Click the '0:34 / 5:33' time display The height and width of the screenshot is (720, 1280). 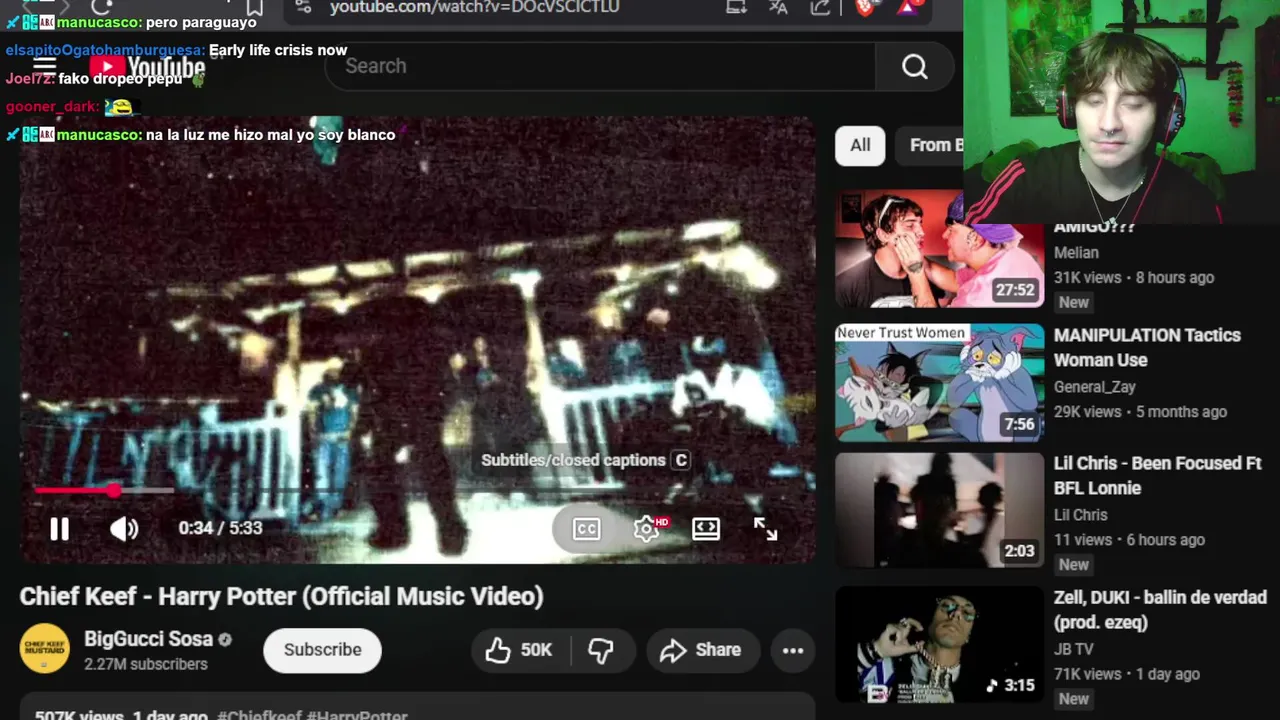click(220, 528)
